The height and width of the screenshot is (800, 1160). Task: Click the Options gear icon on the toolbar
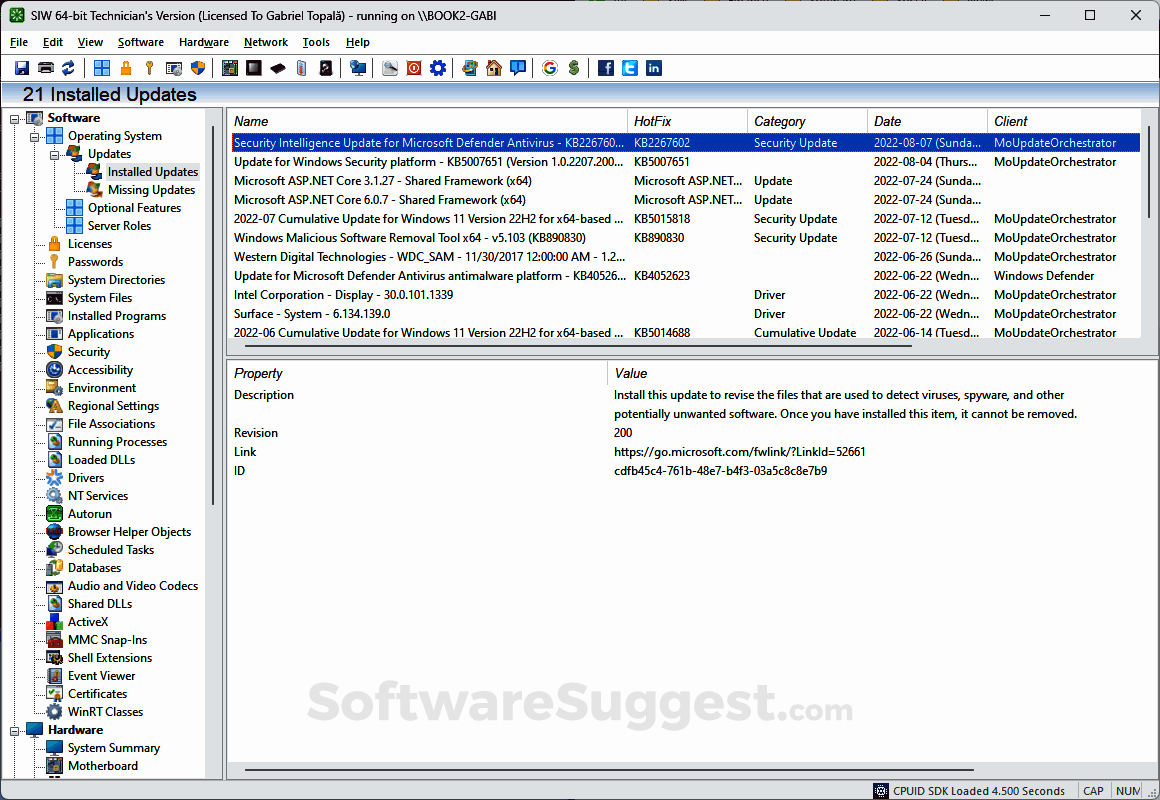pos(437,67)
